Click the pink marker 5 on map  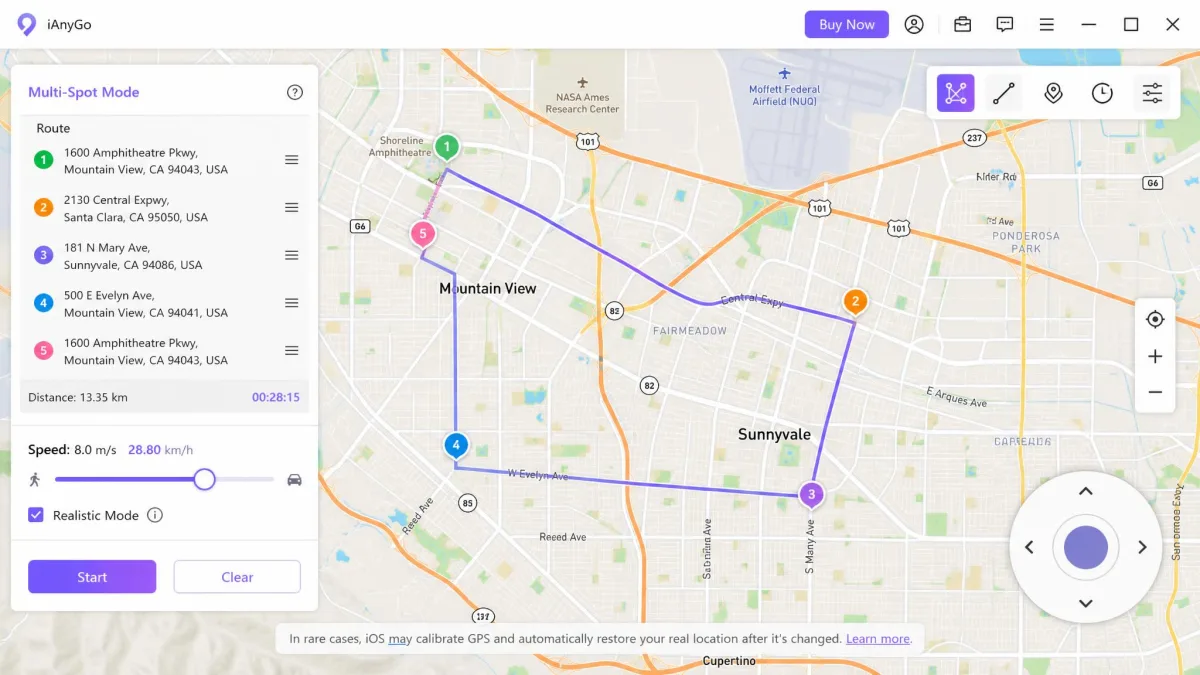pos(423,235)
